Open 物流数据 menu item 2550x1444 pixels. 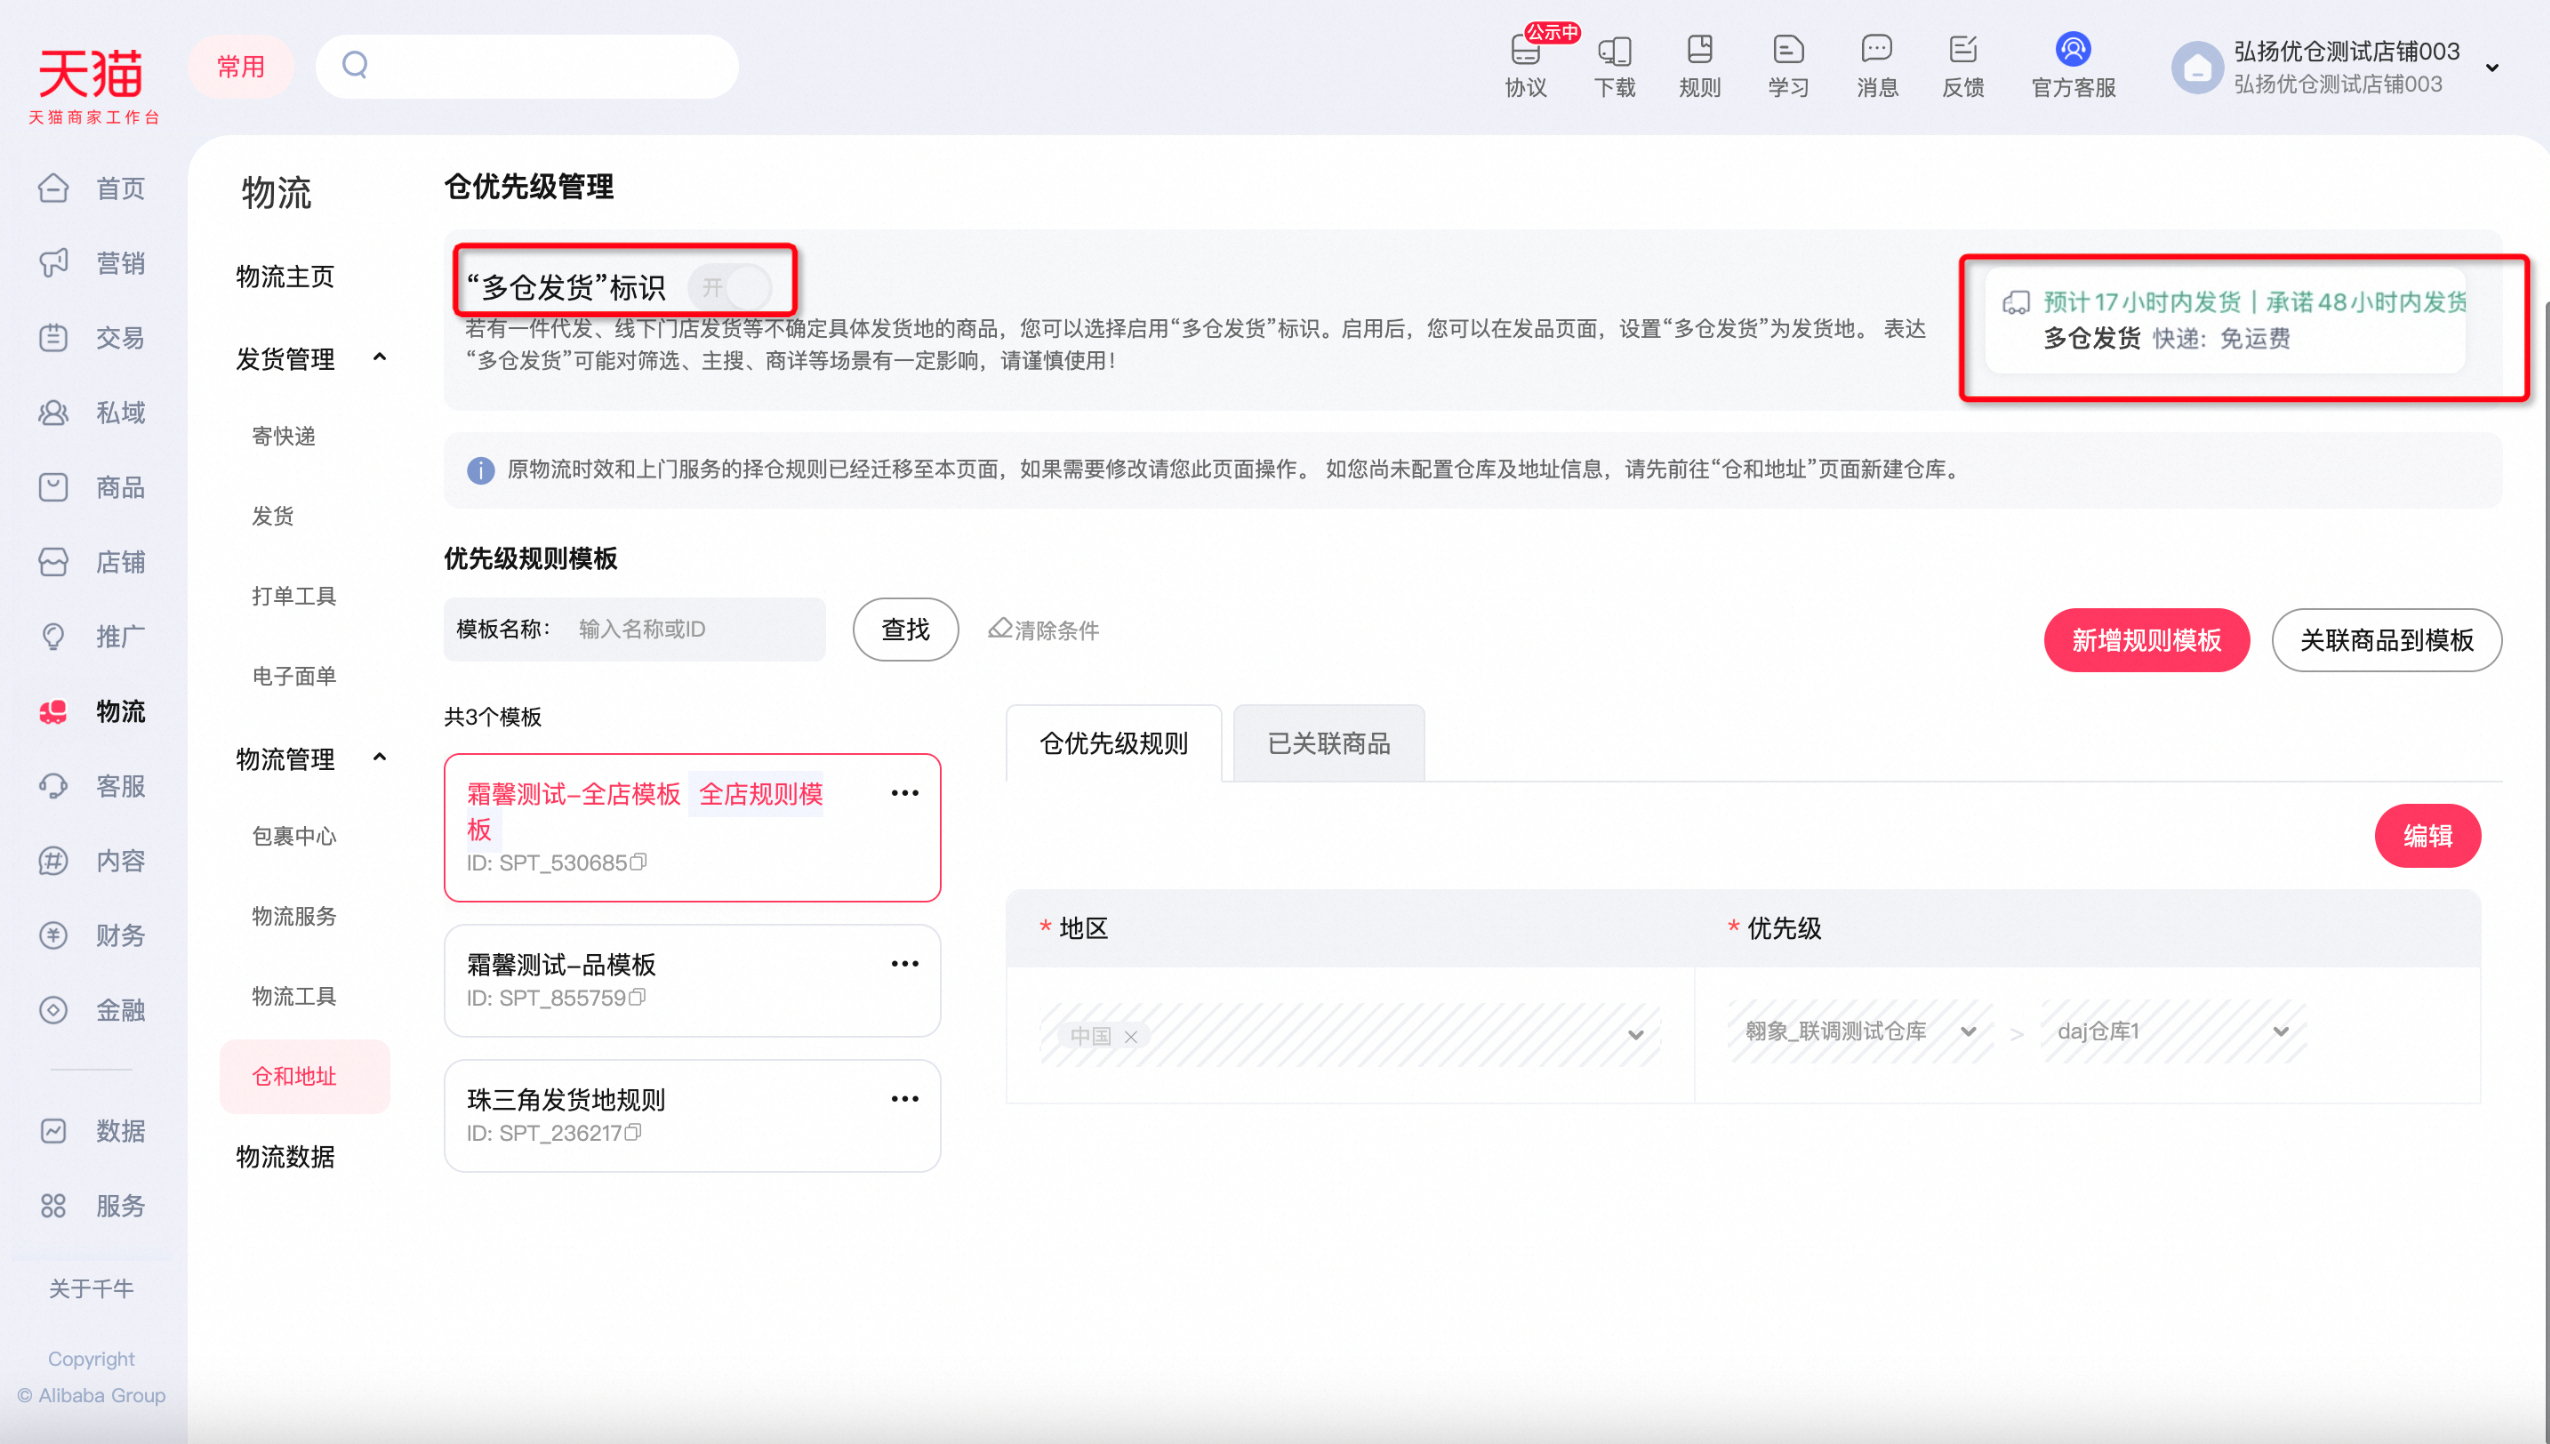click(x=285, y=1157)
